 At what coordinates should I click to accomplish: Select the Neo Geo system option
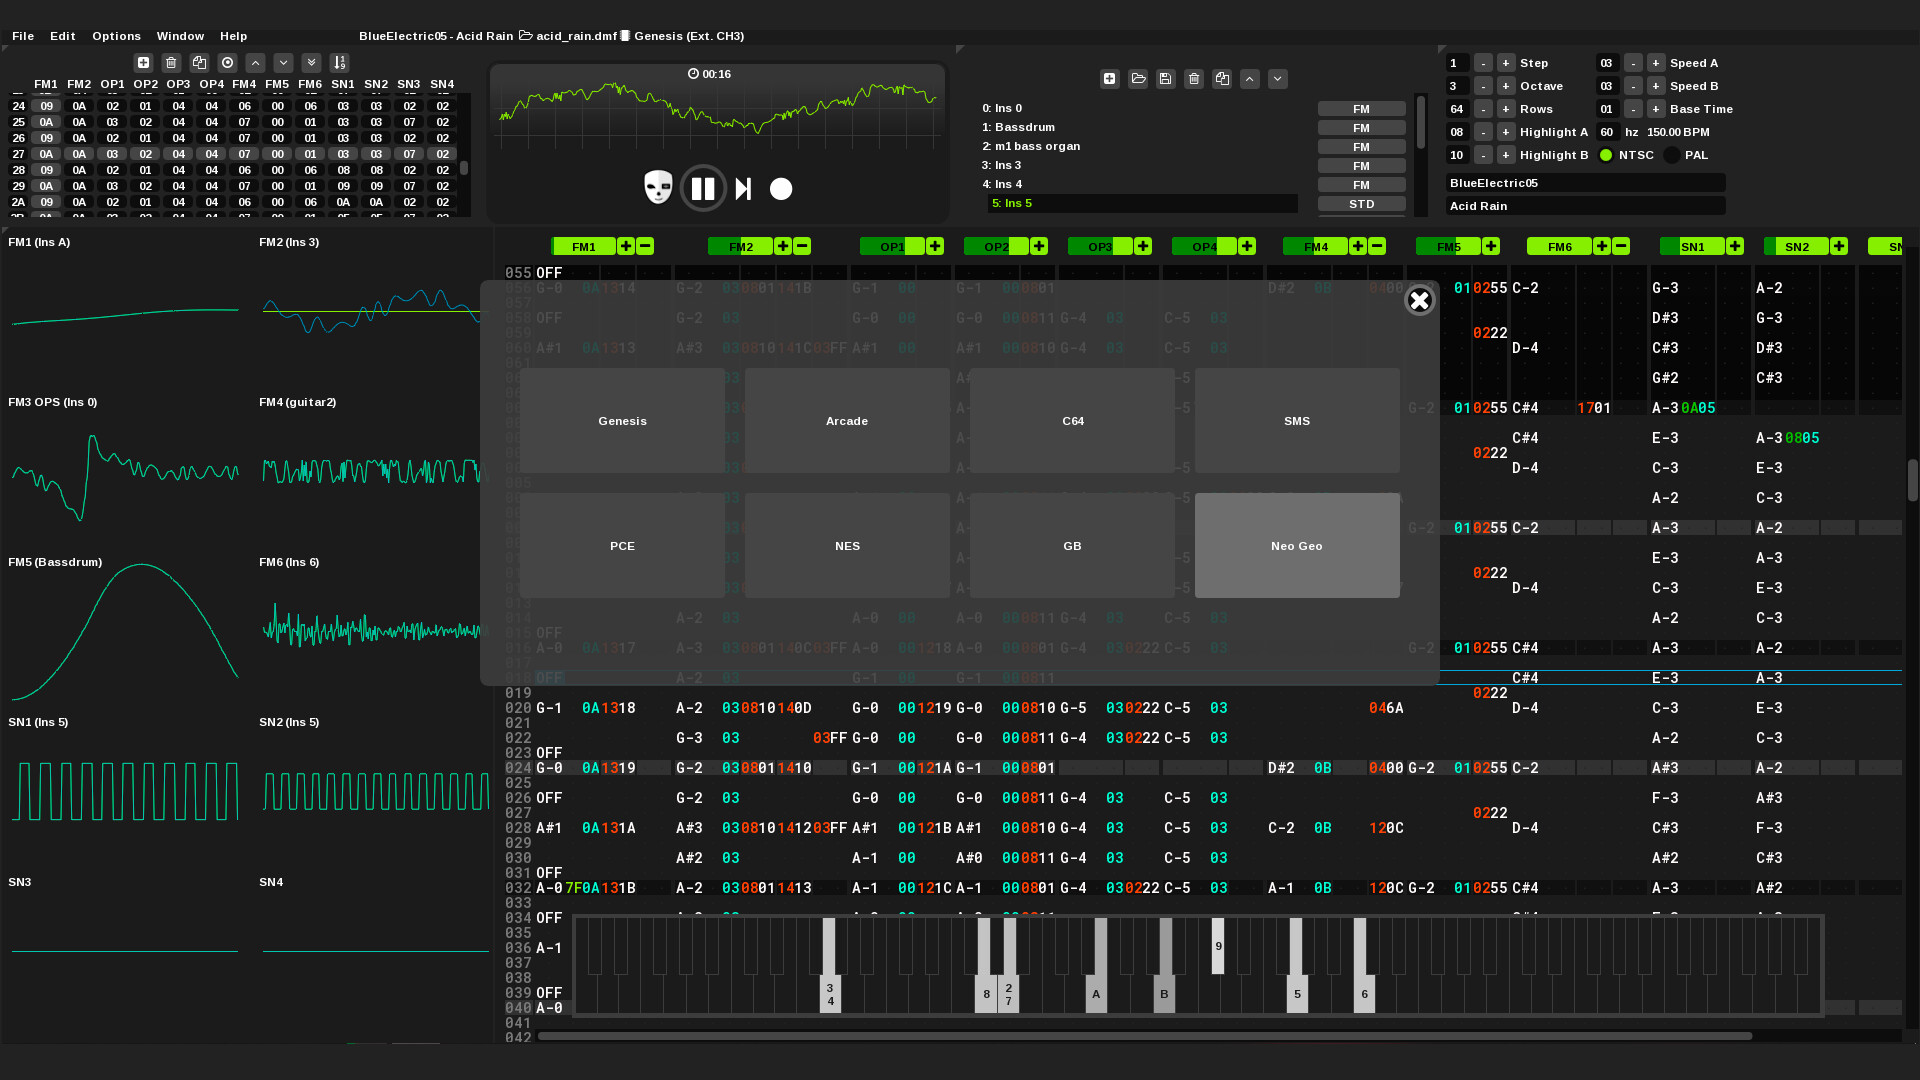[x=1296, y=545]
